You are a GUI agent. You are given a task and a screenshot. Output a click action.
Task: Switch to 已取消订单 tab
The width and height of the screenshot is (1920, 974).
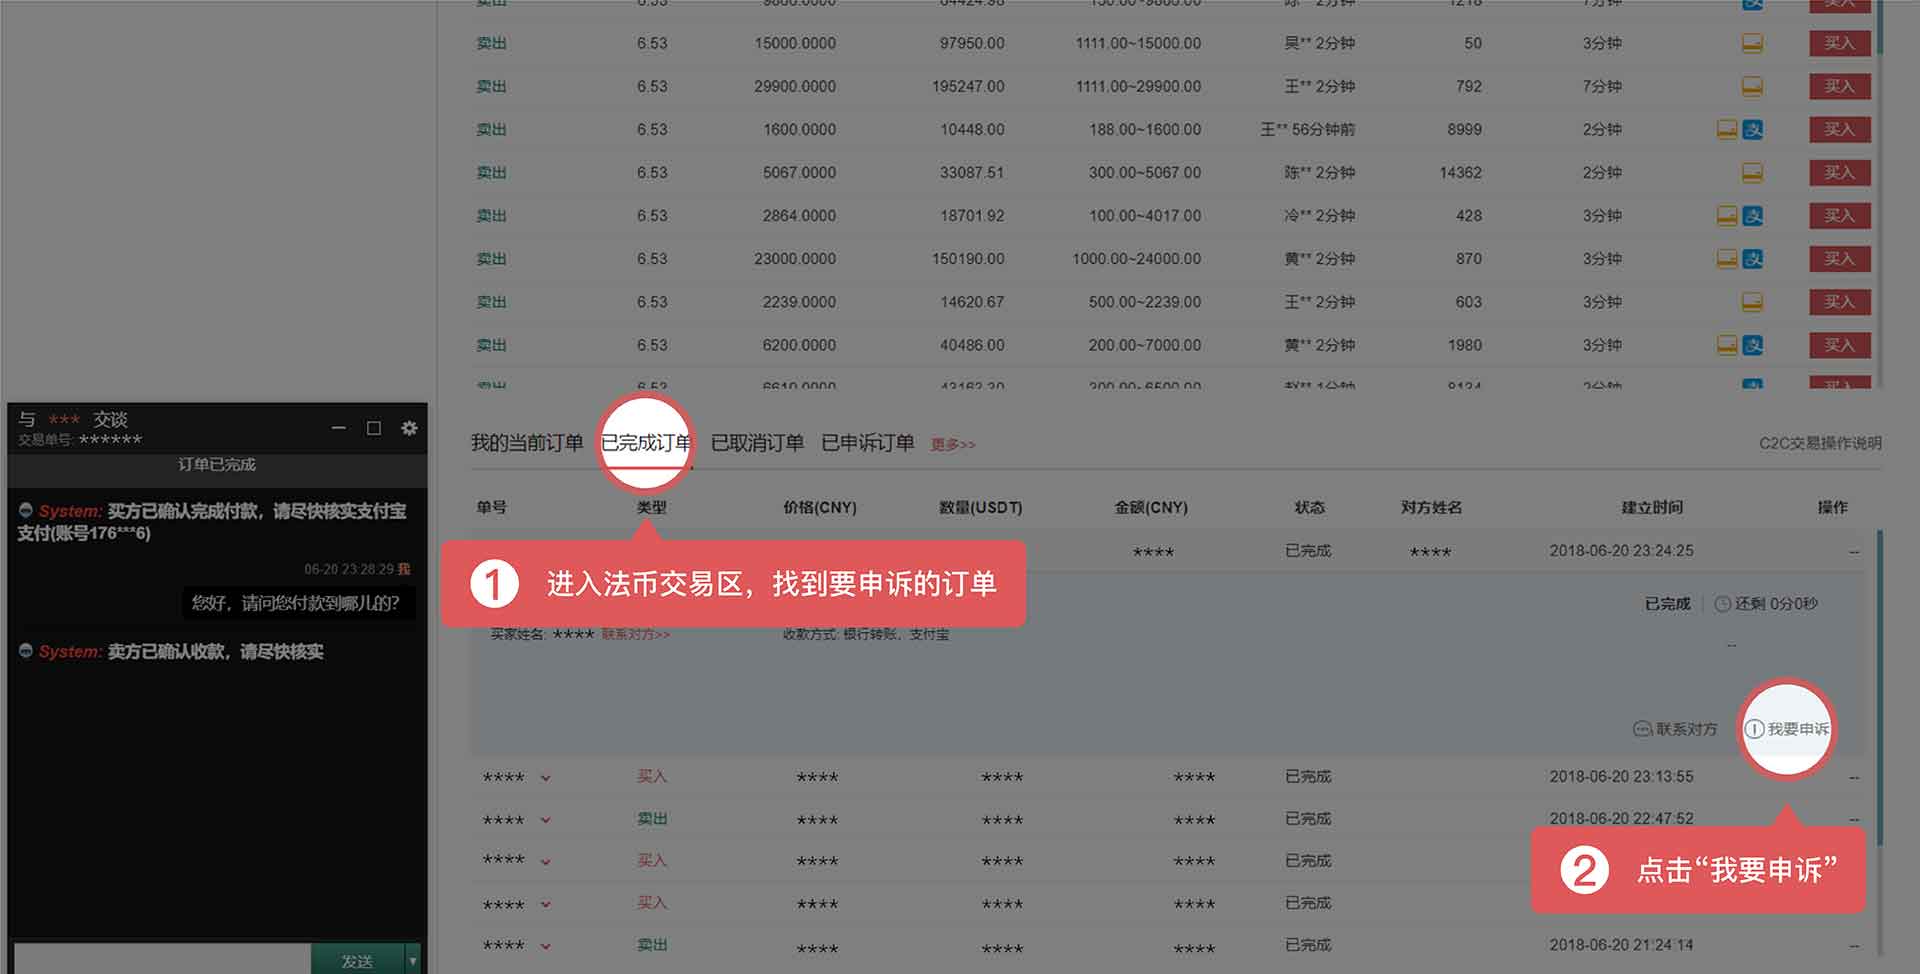(757, 443)
